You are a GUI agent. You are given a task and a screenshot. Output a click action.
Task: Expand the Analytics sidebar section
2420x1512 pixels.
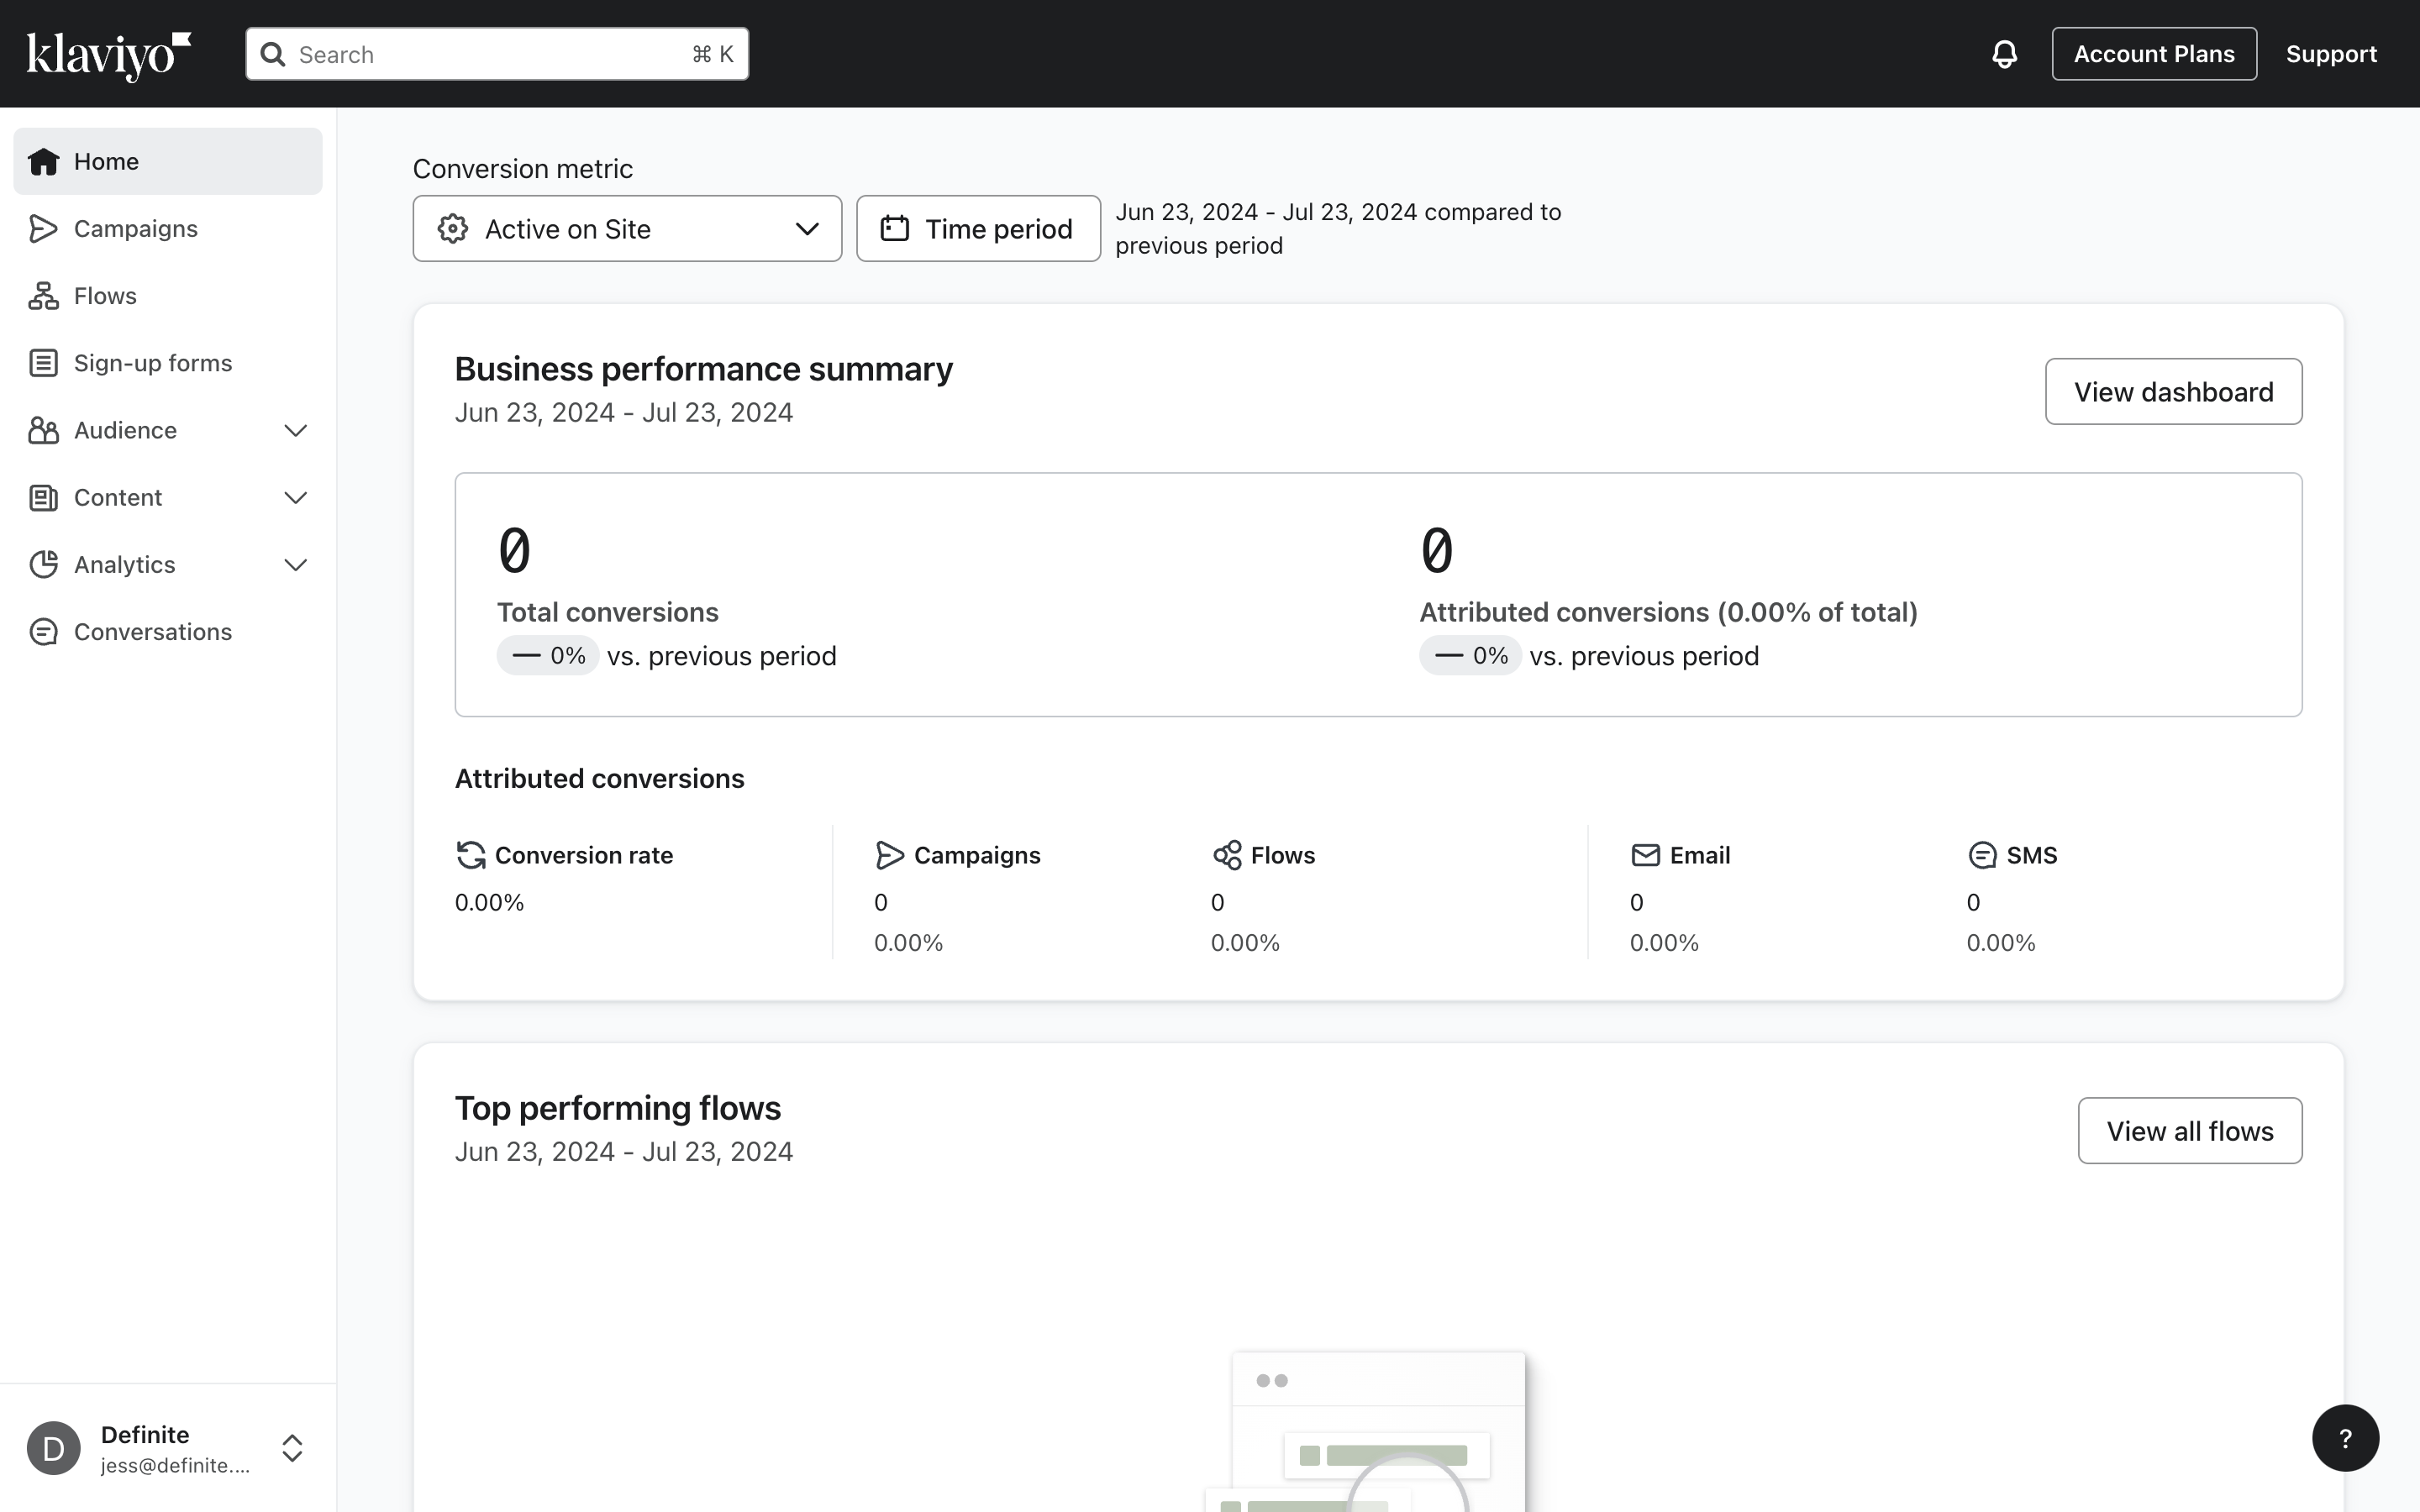[295, 565]
